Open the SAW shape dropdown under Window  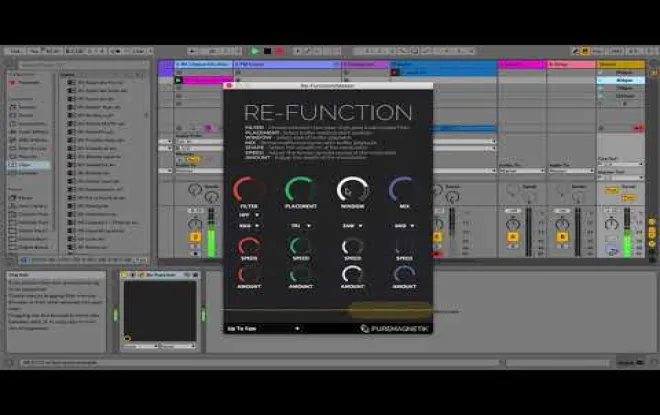[352, 226]
